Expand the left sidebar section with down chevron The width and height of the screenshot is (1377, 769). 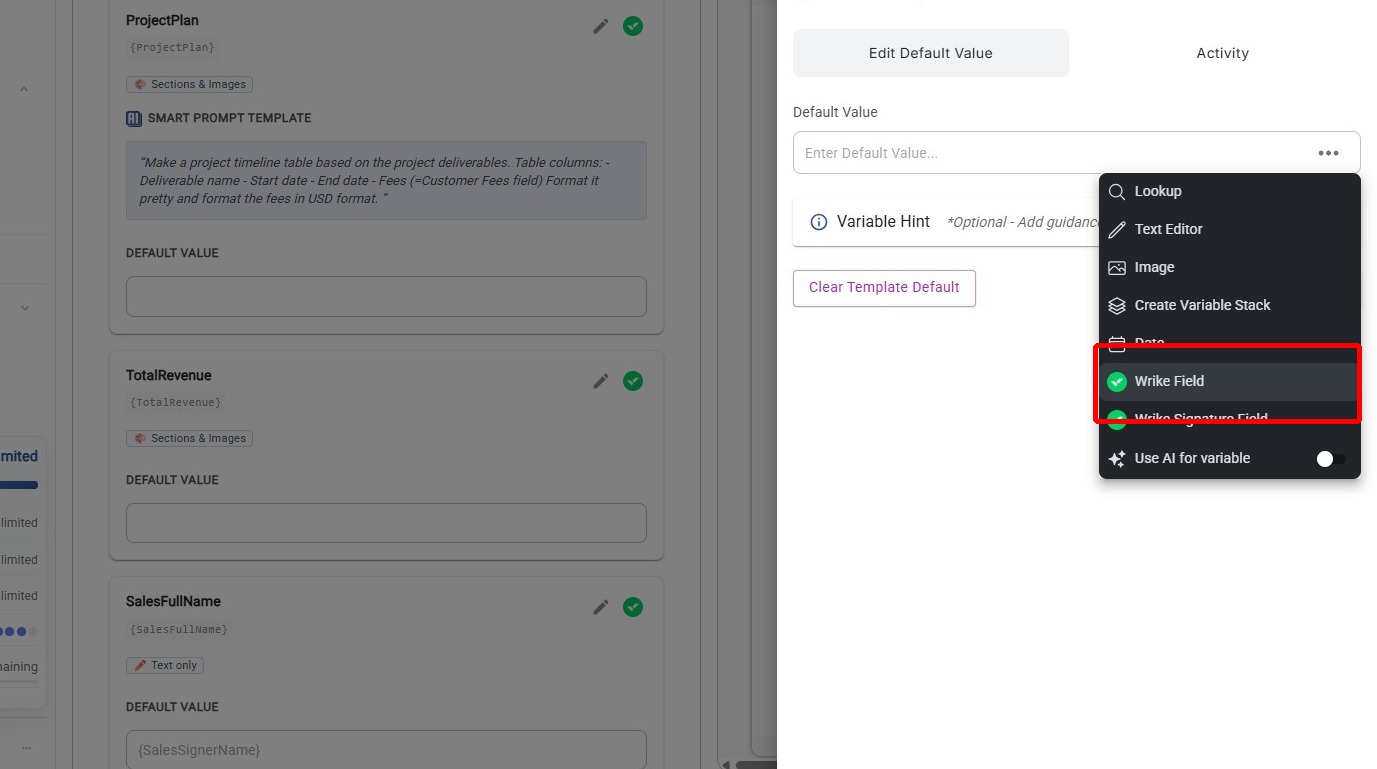click(x=25, y=308)
